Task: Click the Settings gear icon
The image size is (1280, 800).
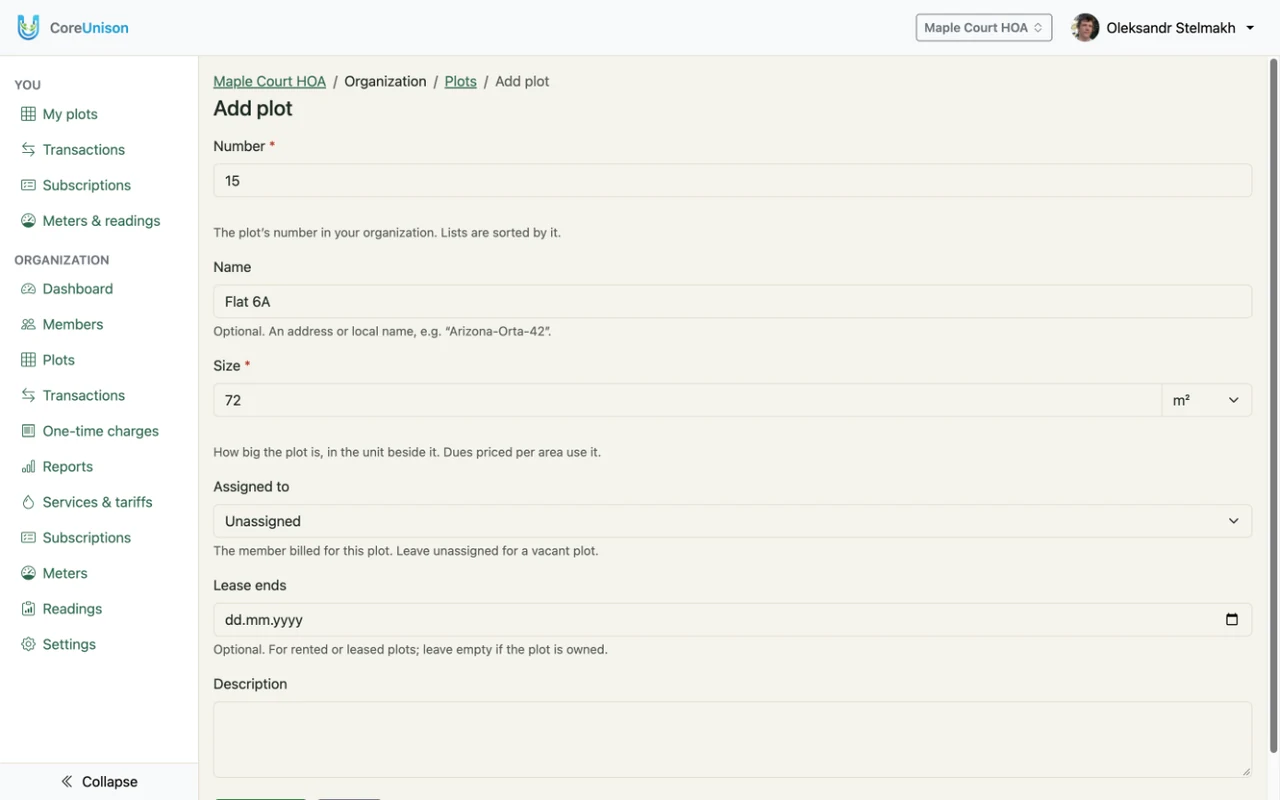Action: pyautogui.click(x=28, y=644)
